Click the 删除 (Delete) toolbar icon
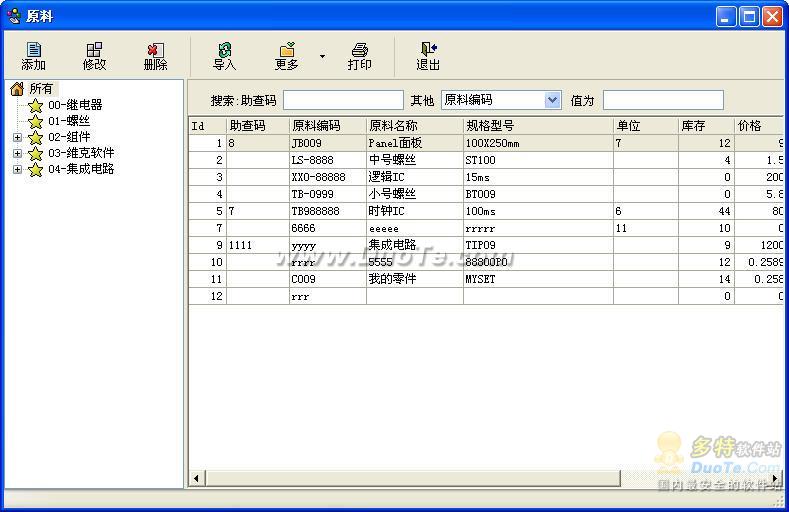This screenshot has height=512, width=789. [155, 56]
